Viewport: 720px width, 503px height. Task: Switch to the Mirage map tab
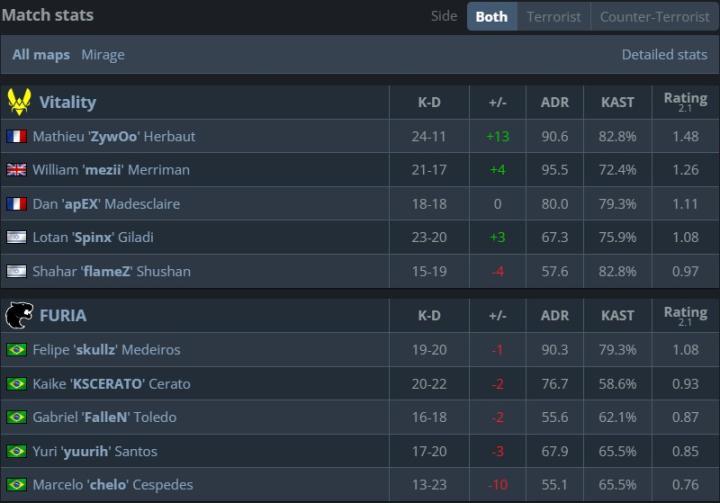click(x=103, y=55)
